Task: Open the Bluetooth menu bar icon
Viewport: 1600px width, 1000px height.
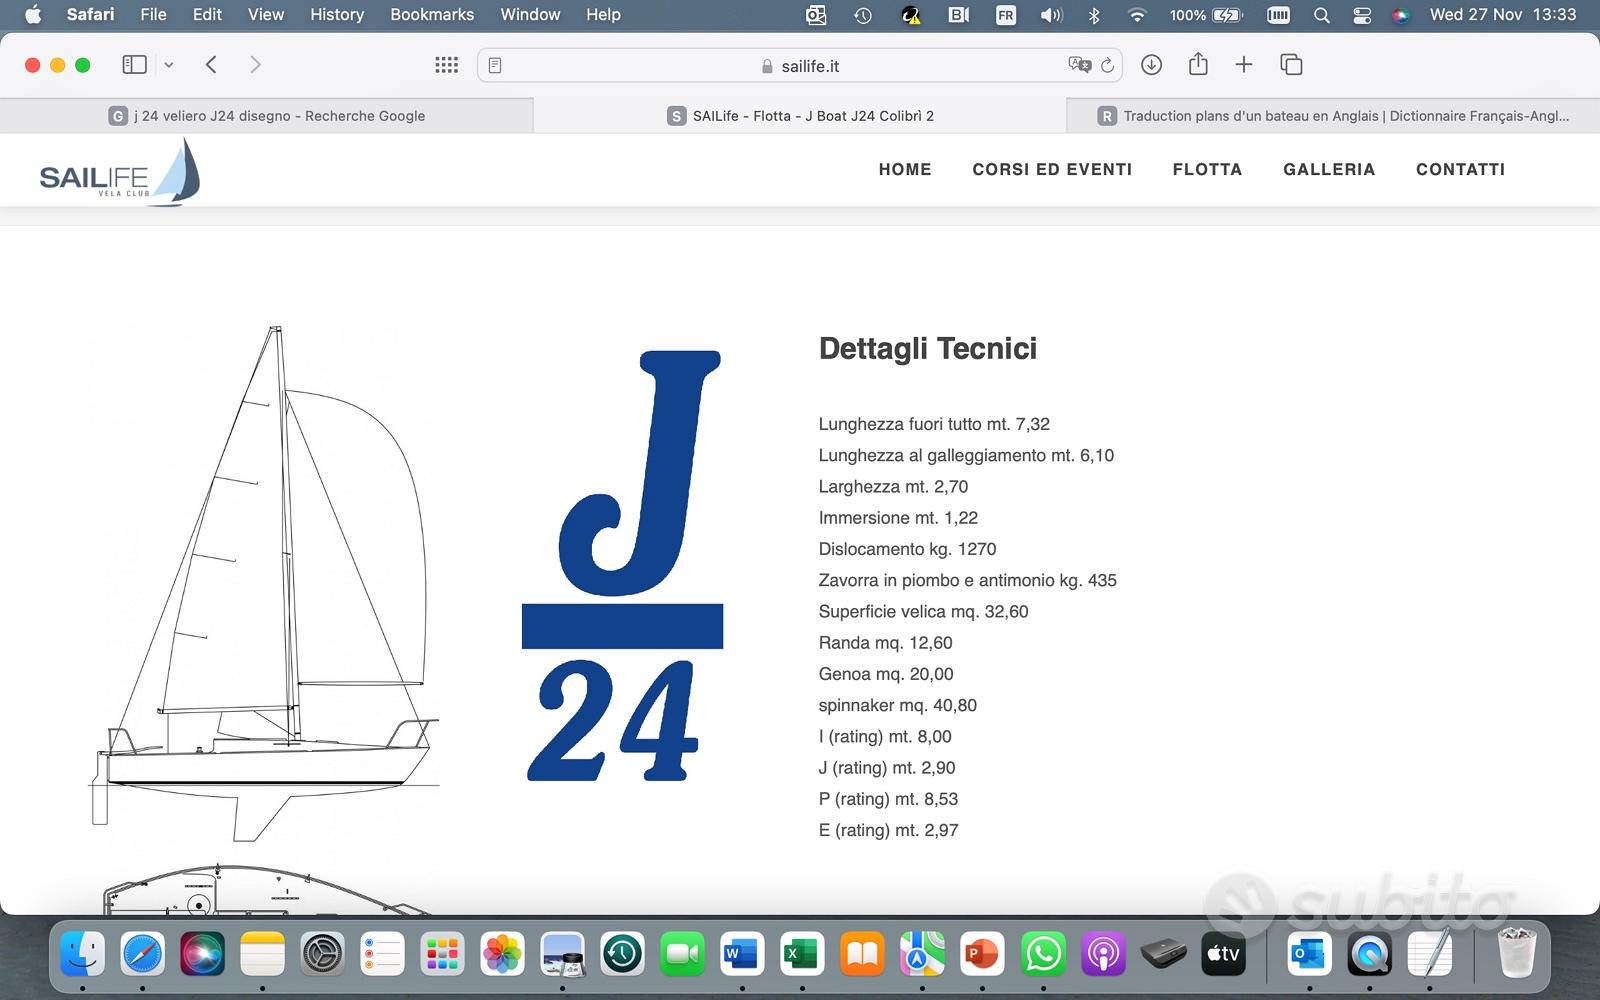Action: (1094, 15)
